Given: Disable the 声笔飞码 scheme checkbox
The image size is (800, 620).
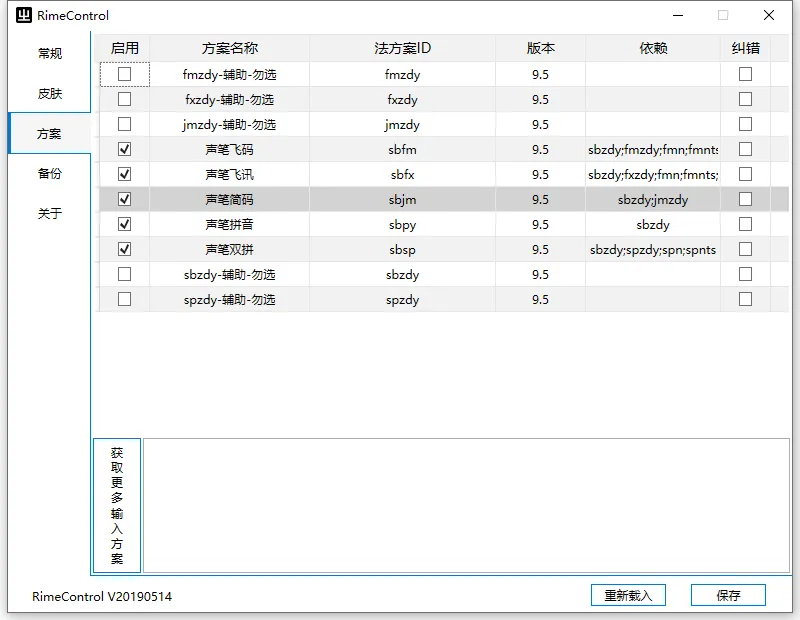Looking at the screenshot, I should coord(125,149).
